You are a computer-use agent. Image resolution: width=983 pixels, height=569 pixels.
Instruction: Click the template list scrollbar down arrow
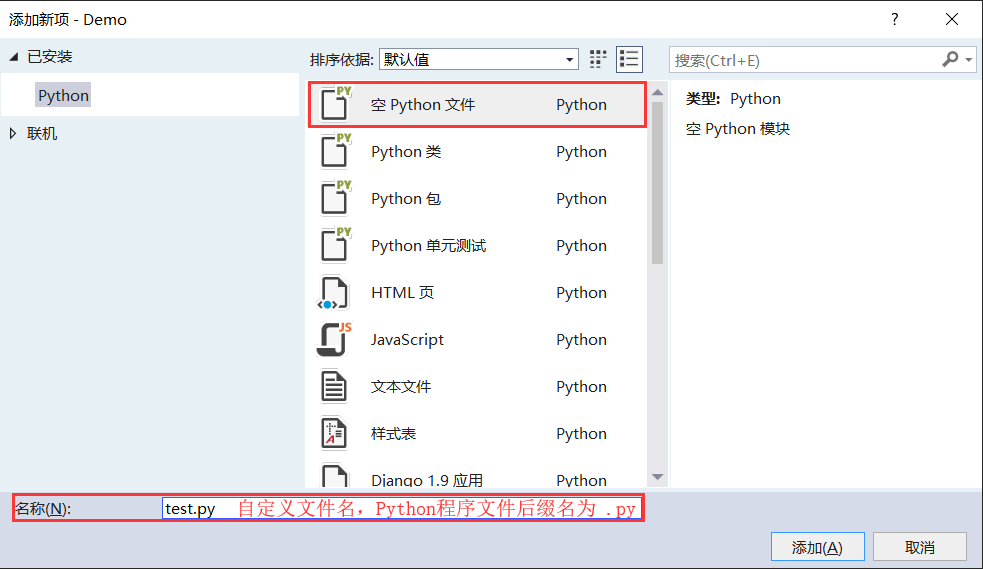(x=658, y=477)
